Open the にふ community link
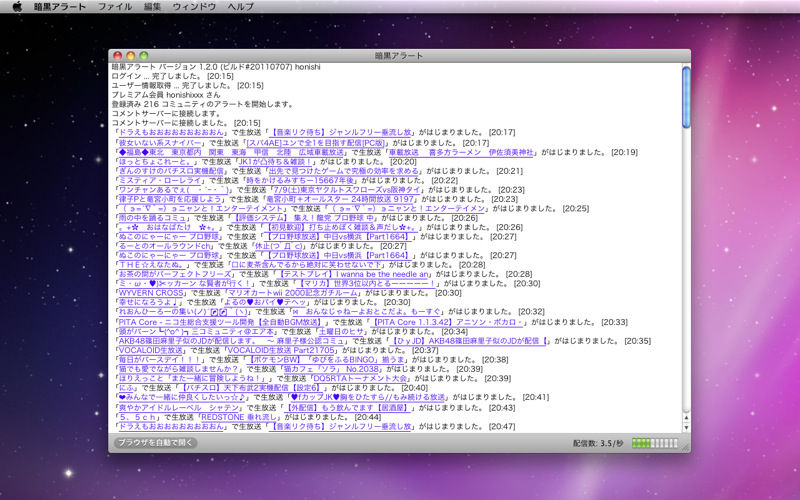Screen dimensions: 800x500 coord(126,388)
